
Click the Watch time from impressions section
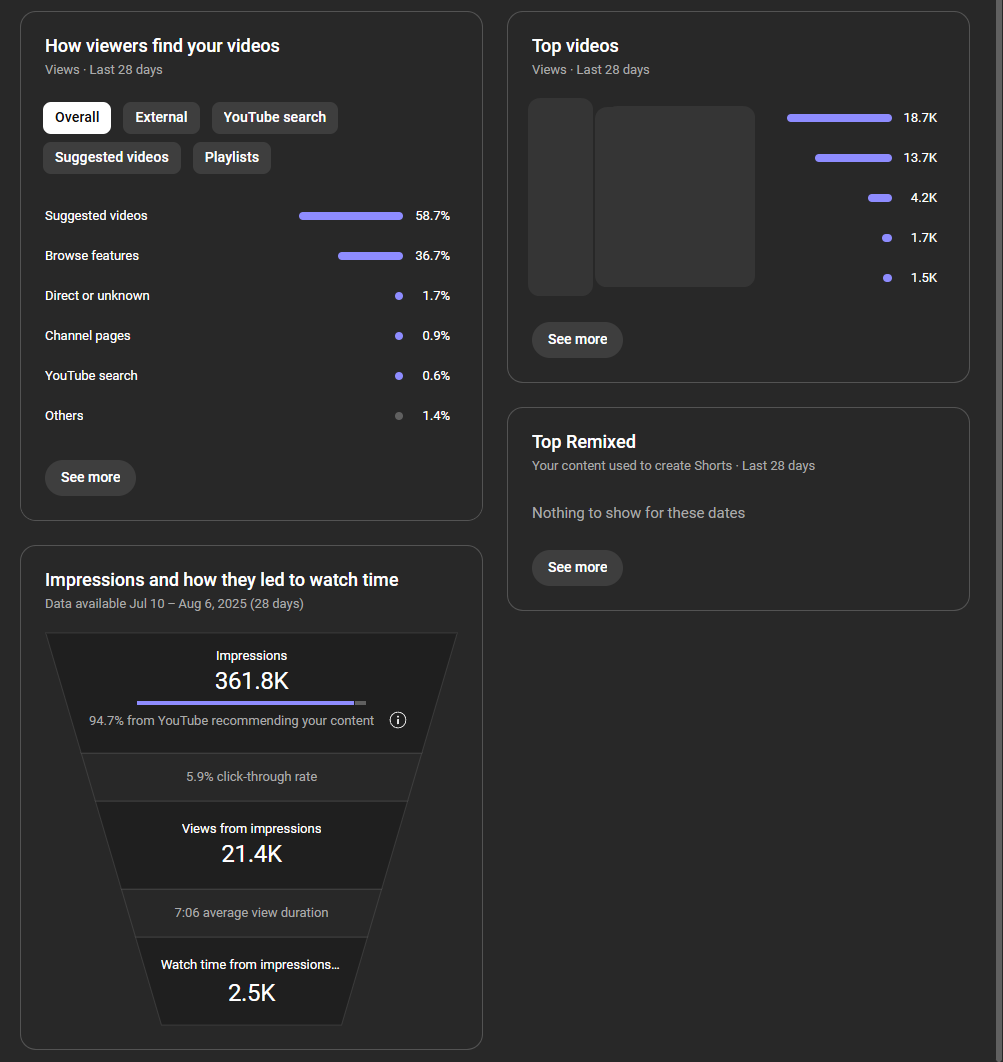tap(251, 981)
